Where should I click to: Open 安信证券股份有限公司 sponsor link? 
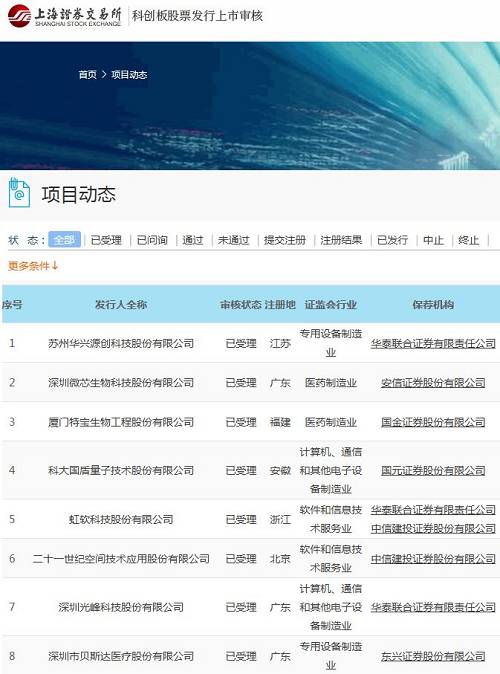(433, 383)
